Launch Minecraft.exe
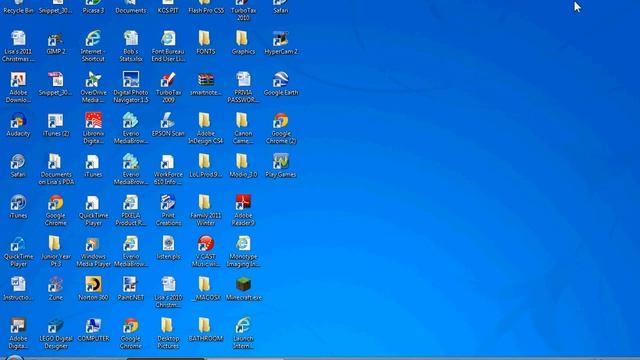Screen dimensions: 640x360 click(x=243, y=289)
